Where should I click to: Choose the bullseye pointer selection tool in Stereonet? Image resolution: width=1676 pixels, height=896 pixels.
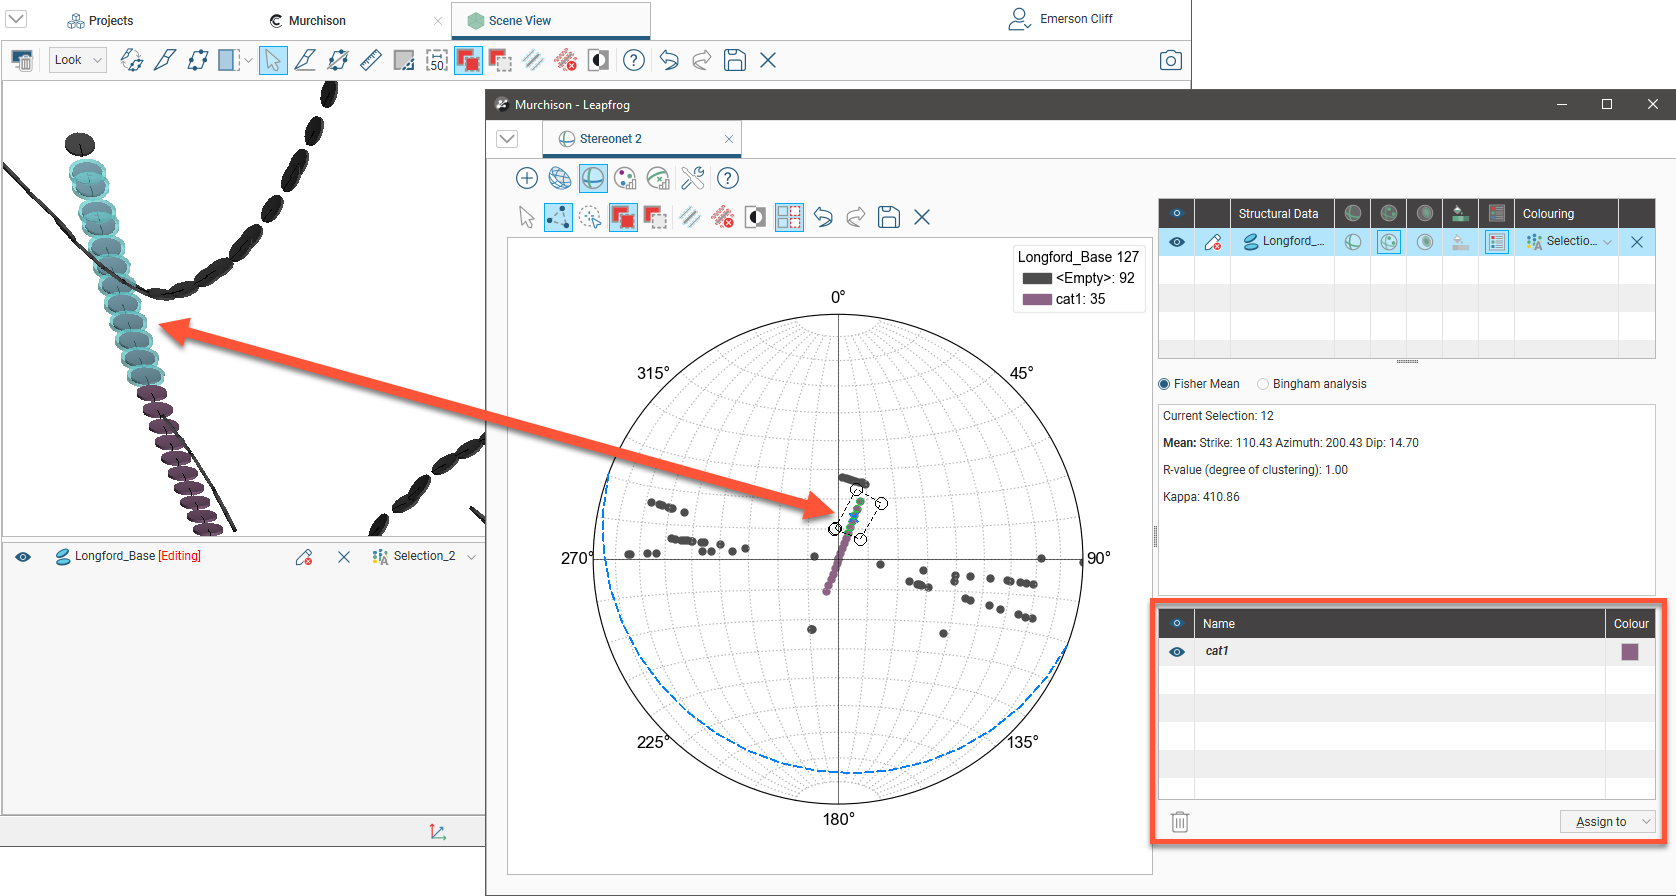coord(591,217)
